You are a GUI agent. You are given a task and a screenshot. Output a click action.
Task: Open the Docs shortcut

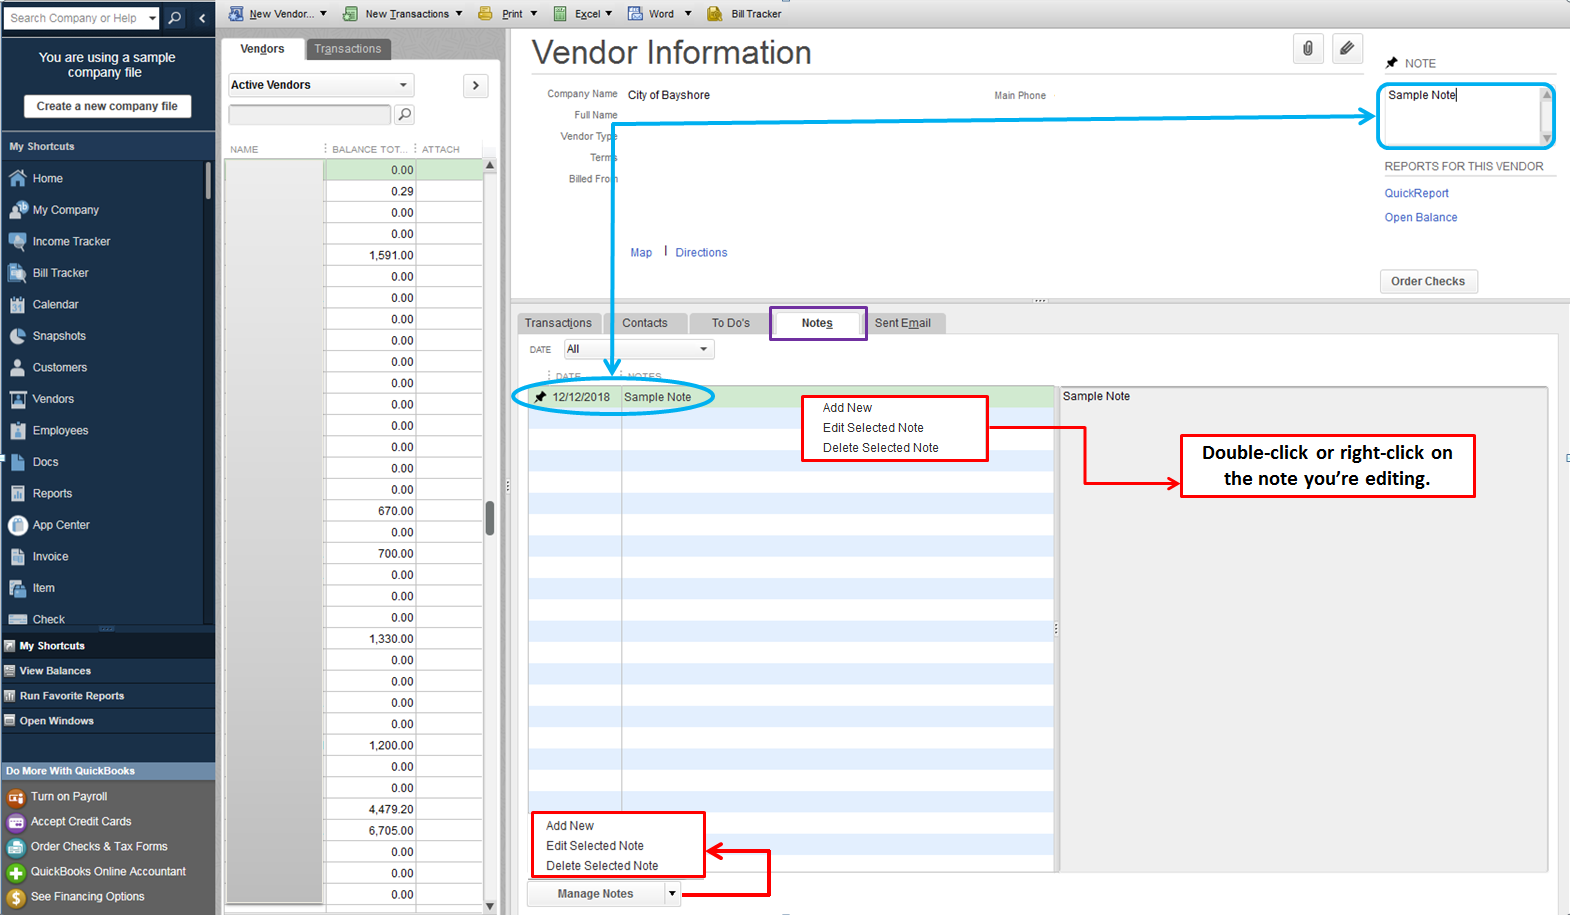[34, 462]
